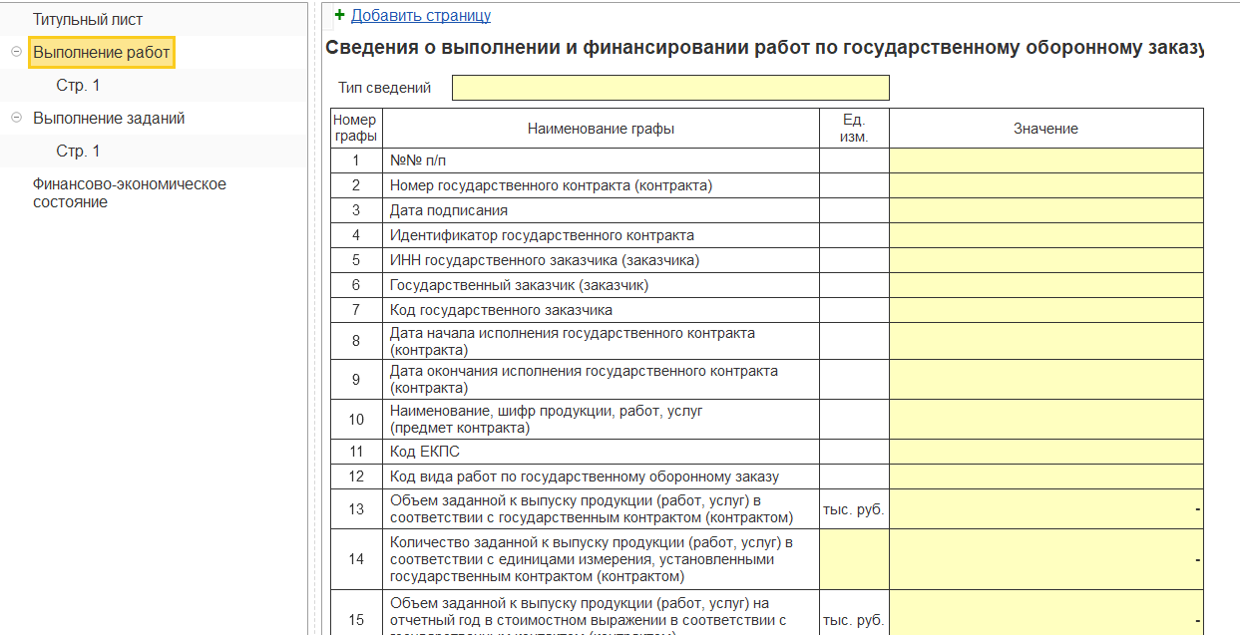Click the 'тыс. руб.' unit in row 15
1240x635 pixels.
pyautogui.click(x=854, y=620)
